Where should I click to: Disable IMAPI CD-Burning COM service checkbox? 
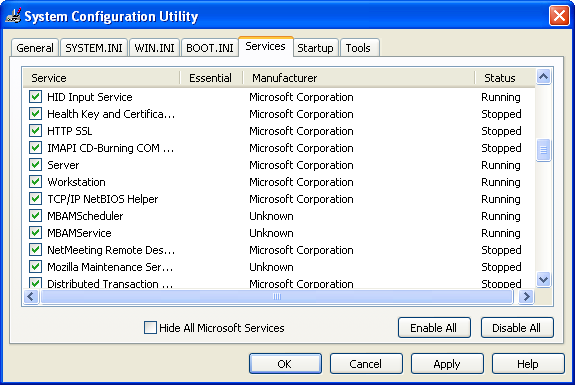(36, 148)
